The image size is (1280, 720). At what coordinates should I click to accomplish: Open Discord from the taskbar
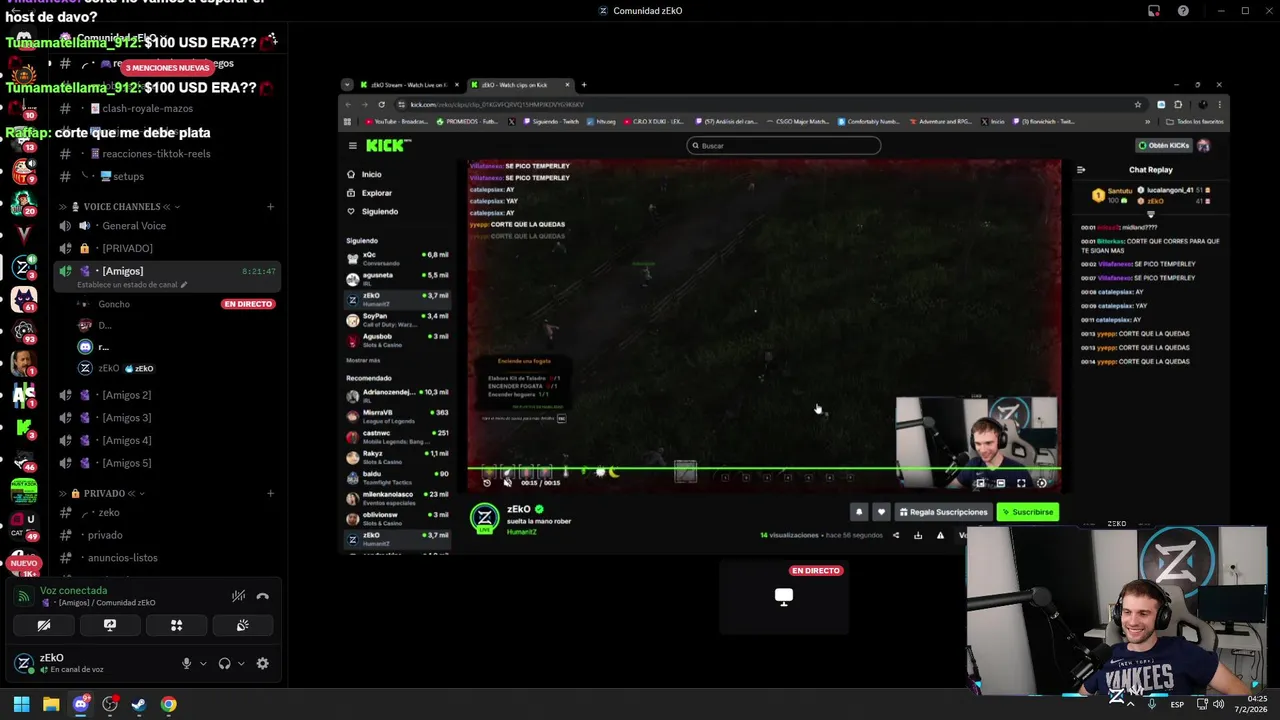click(x=80, y=704)
